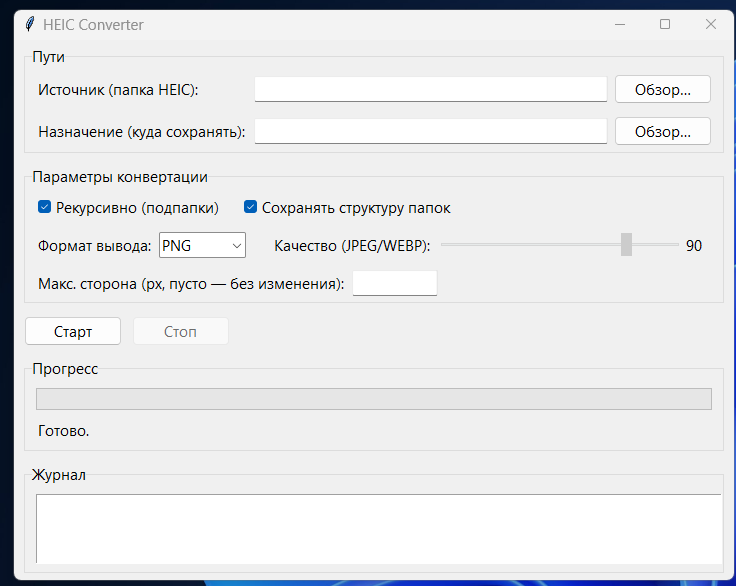736x586 pixels.
Task: Click the Пути group title
Action: point(48,57)
